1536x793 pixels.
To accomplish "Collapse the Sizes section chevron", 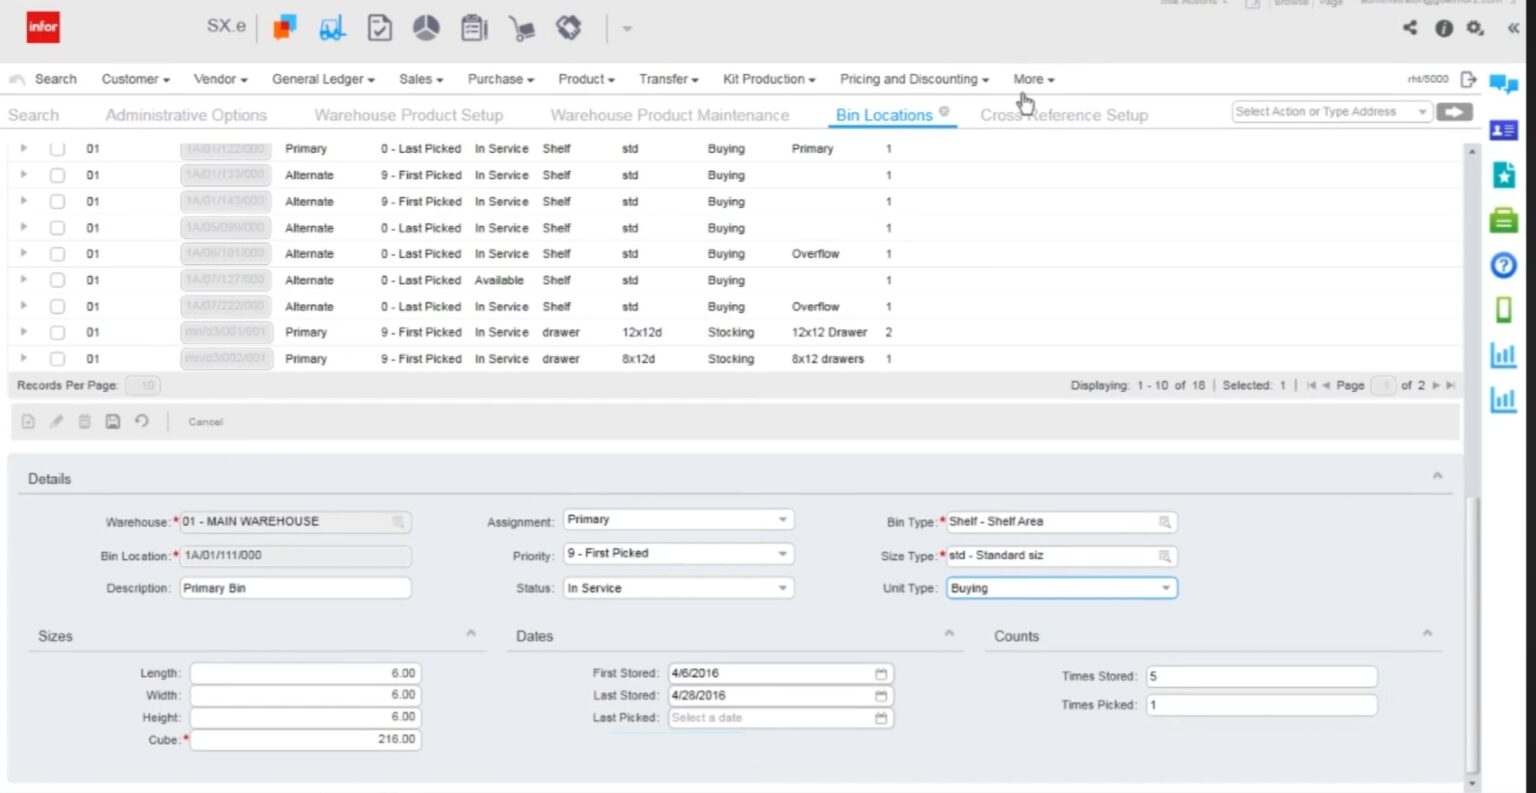I will click(x=470, y=633).
